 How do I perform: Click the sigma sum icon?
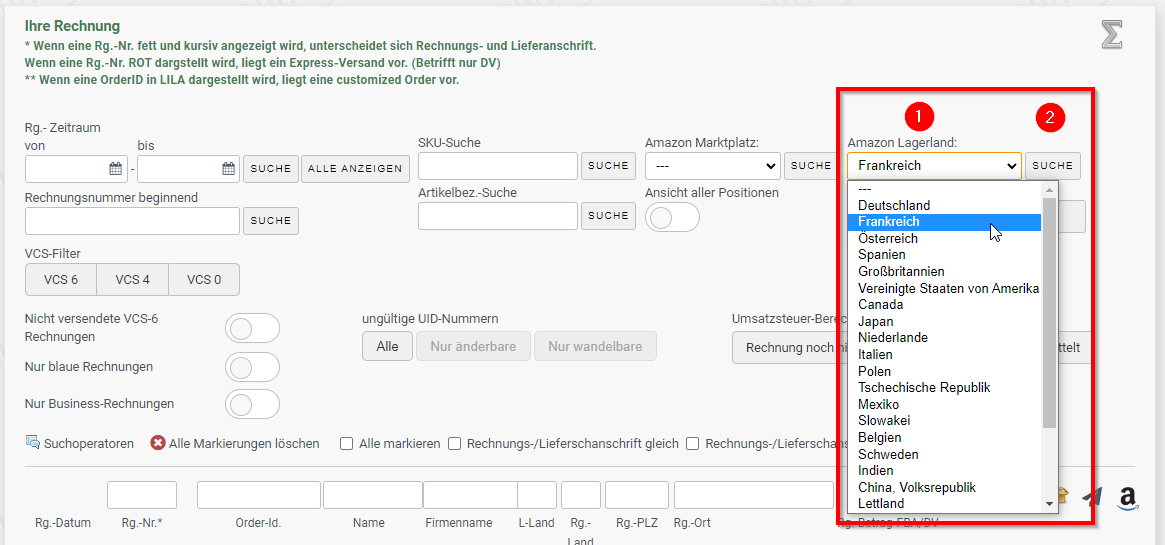click(1111, 35)
